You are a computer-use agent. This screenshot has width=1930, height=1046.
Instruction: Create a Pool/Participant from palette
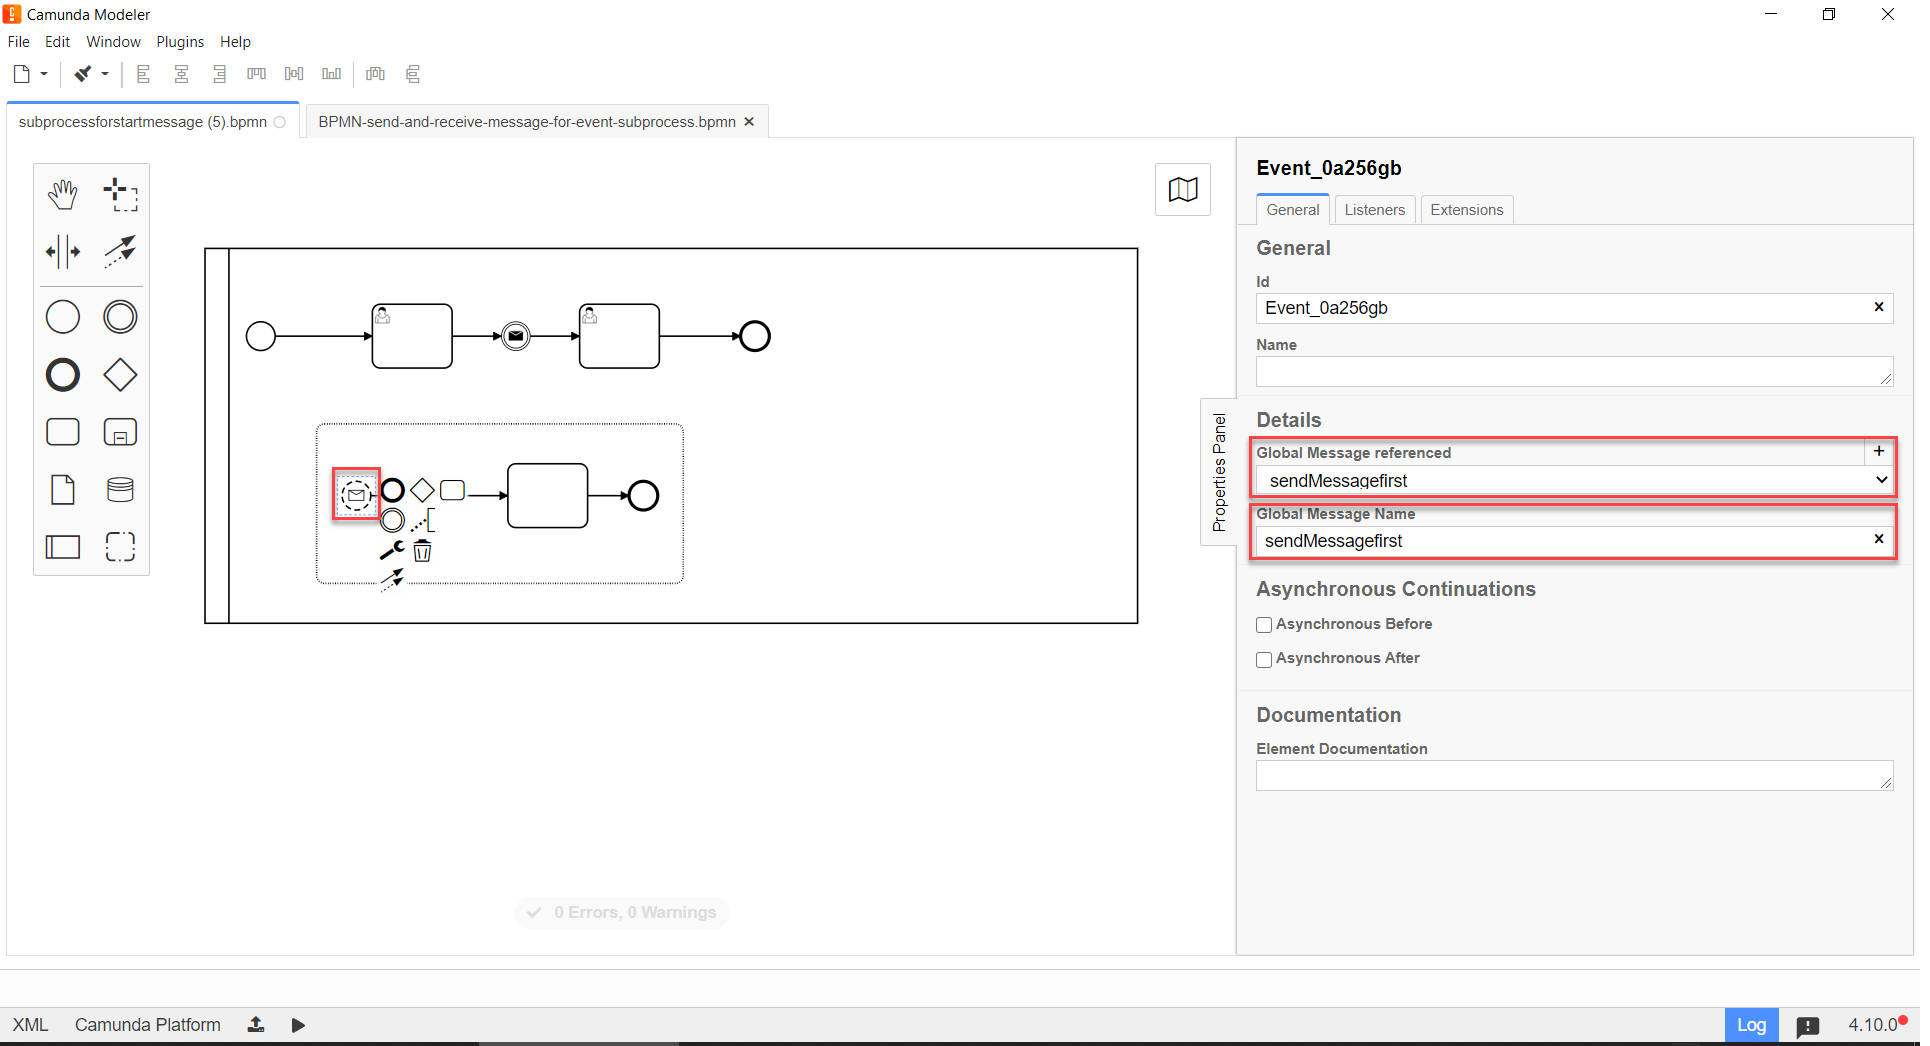tap(63, 547)
